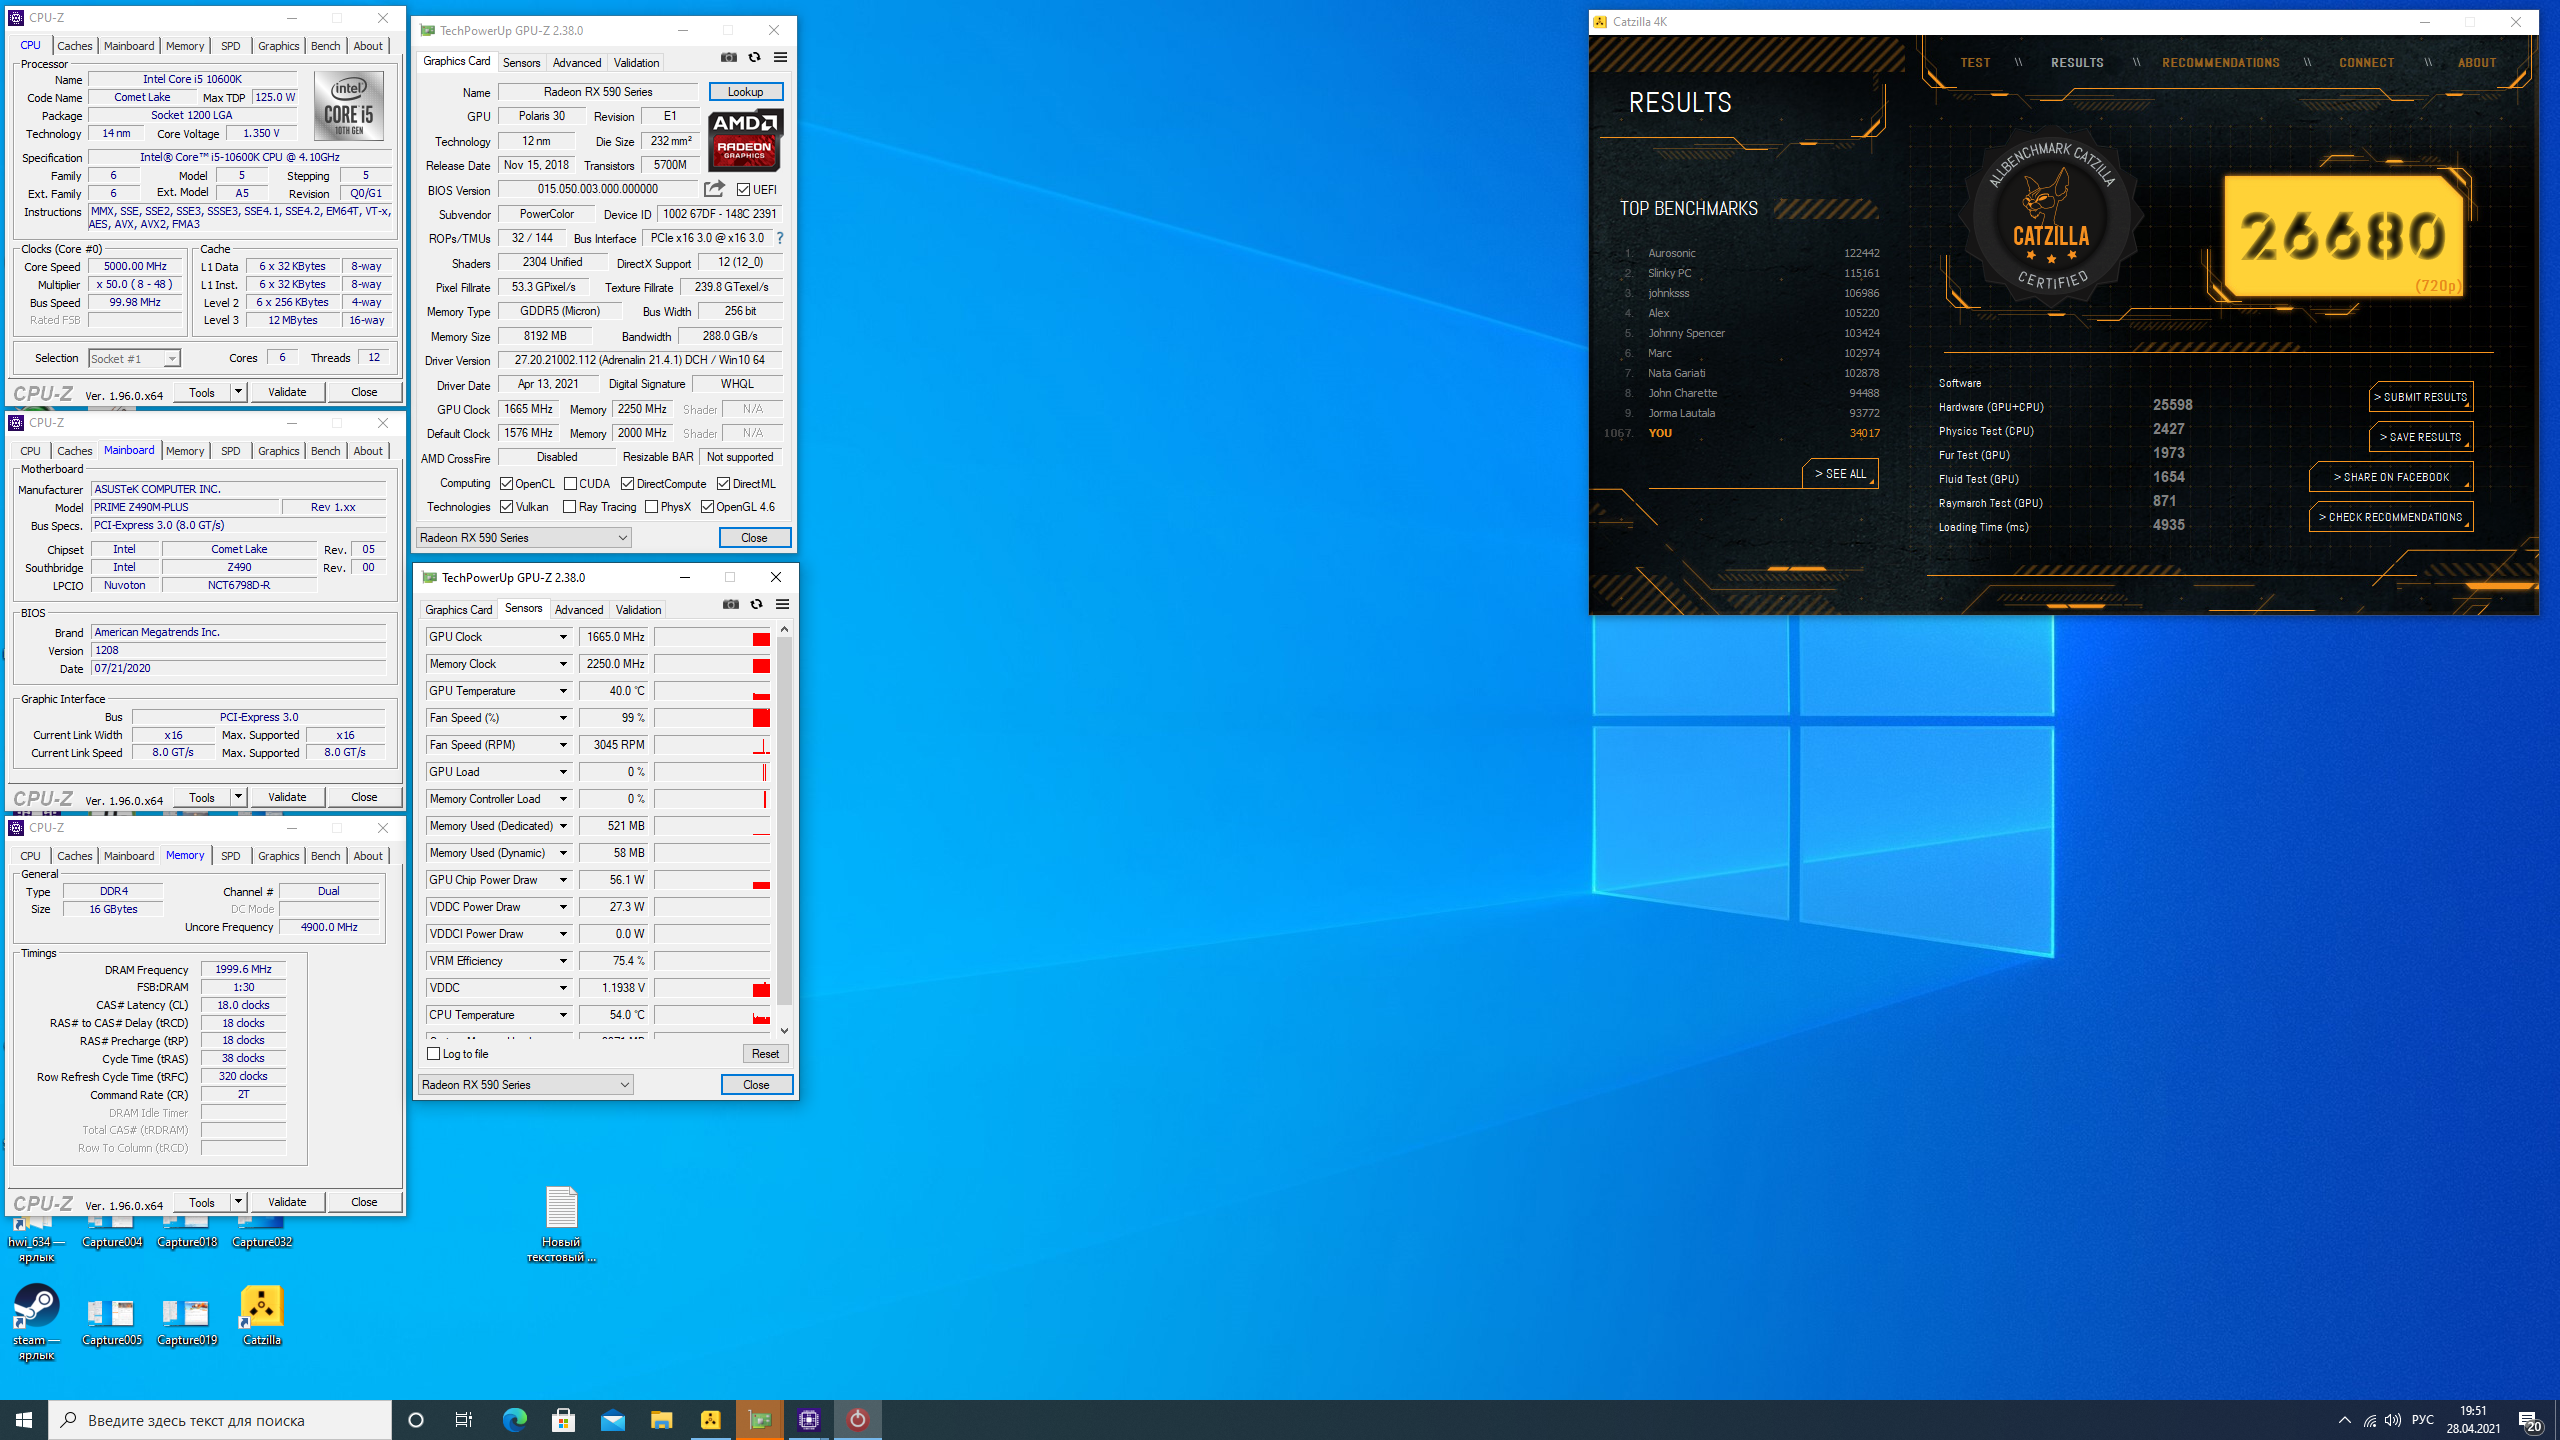Image resolution: width=2560 pixels, height=1440 pixels.
Task: Click GPU-Z taskbar icon
Action: coord(760,1420)
